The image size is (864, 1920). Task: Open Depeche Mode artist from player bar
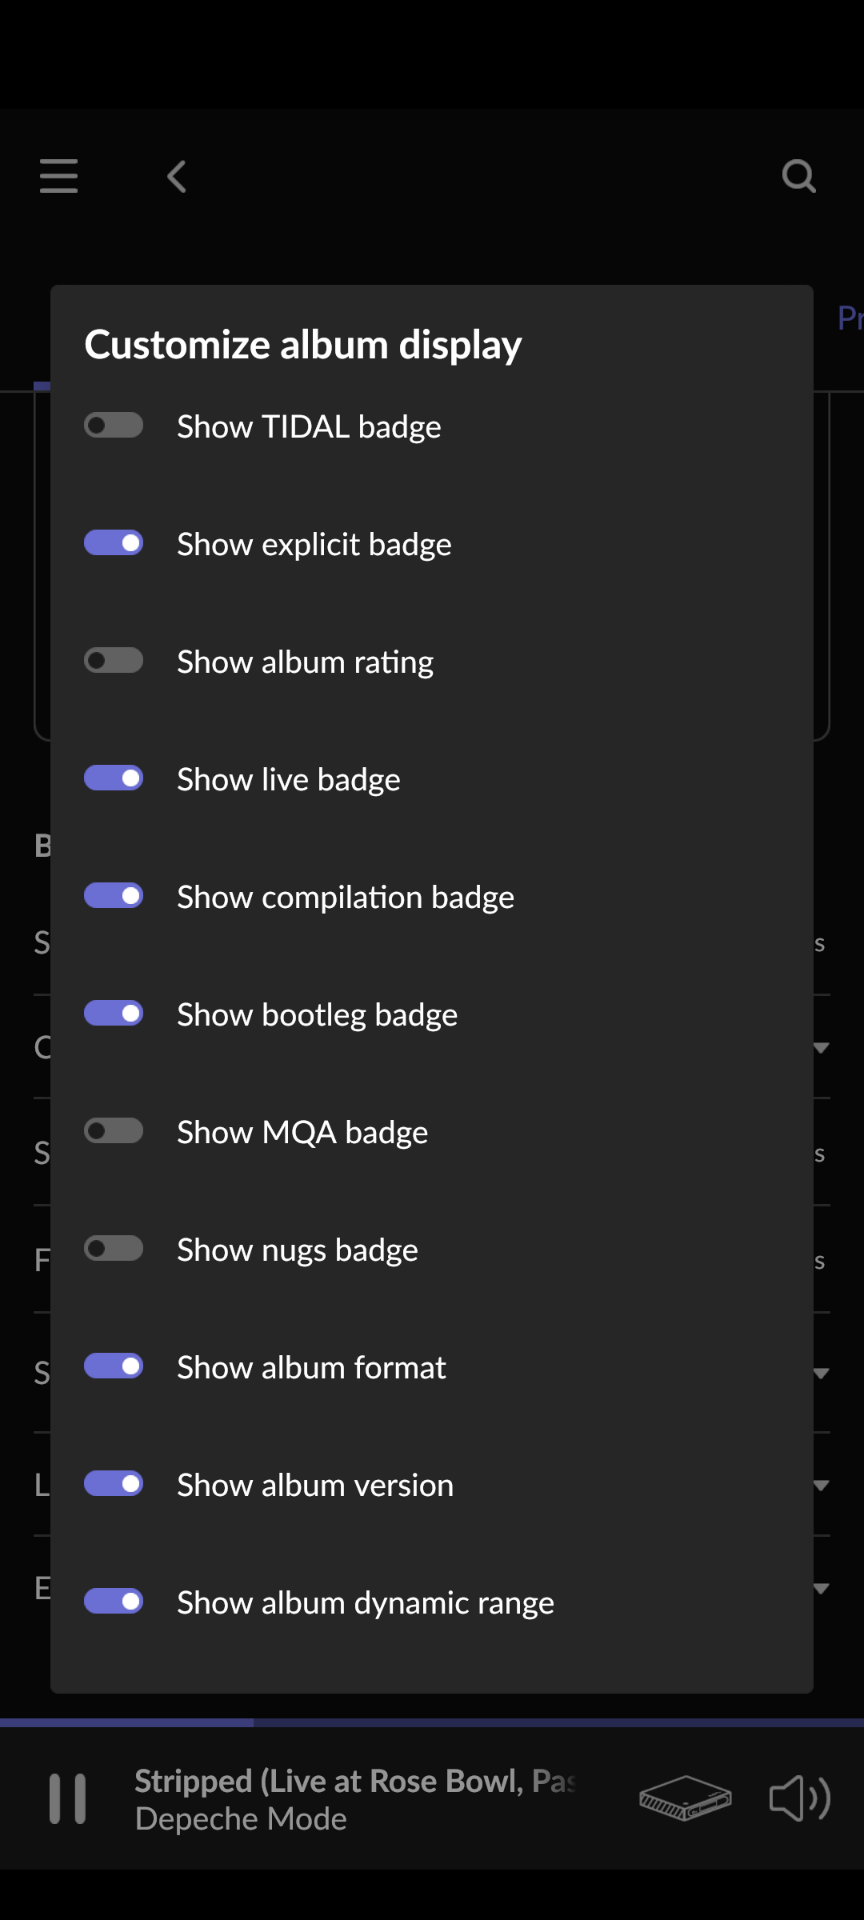coord(241,1819)
